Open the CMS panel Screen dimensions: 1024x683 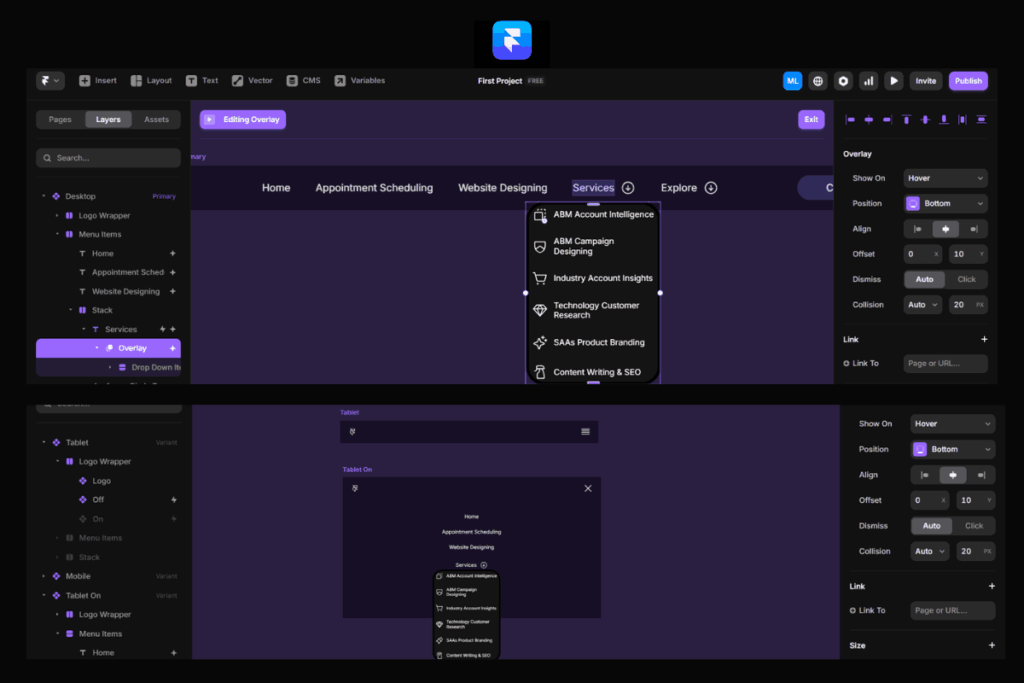point(303,81)
